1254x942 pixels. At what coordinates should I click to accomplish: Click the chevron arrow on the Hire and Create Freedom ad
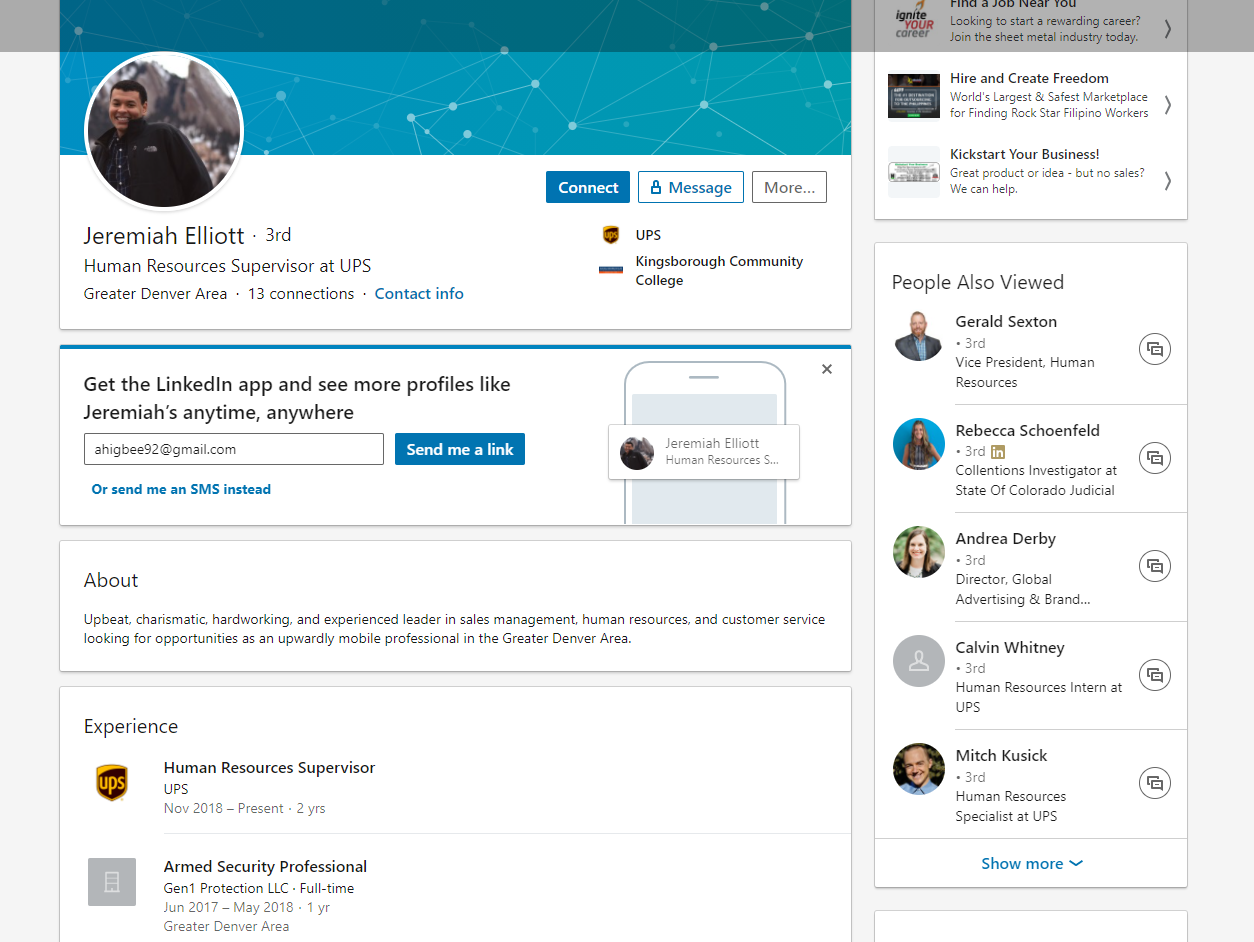[x=1167, y=104]
